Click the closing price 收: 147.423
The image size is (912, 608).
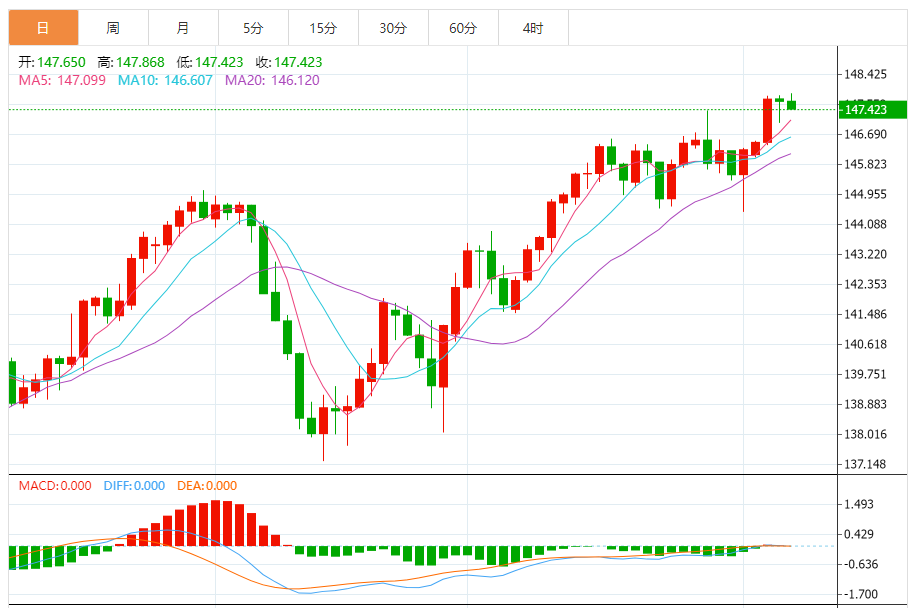[289, 62]
